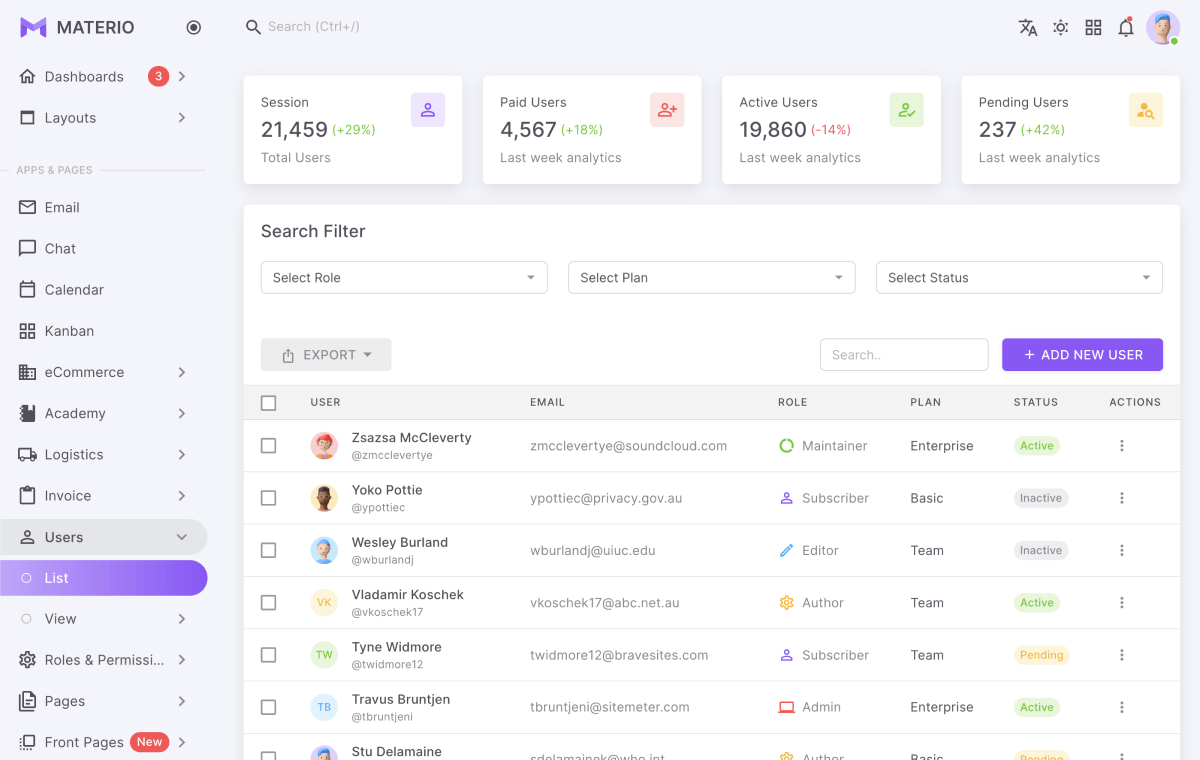Check the Vladamir Koschek row checkbox
This screenshot has width=1200, height=760.
268,603
